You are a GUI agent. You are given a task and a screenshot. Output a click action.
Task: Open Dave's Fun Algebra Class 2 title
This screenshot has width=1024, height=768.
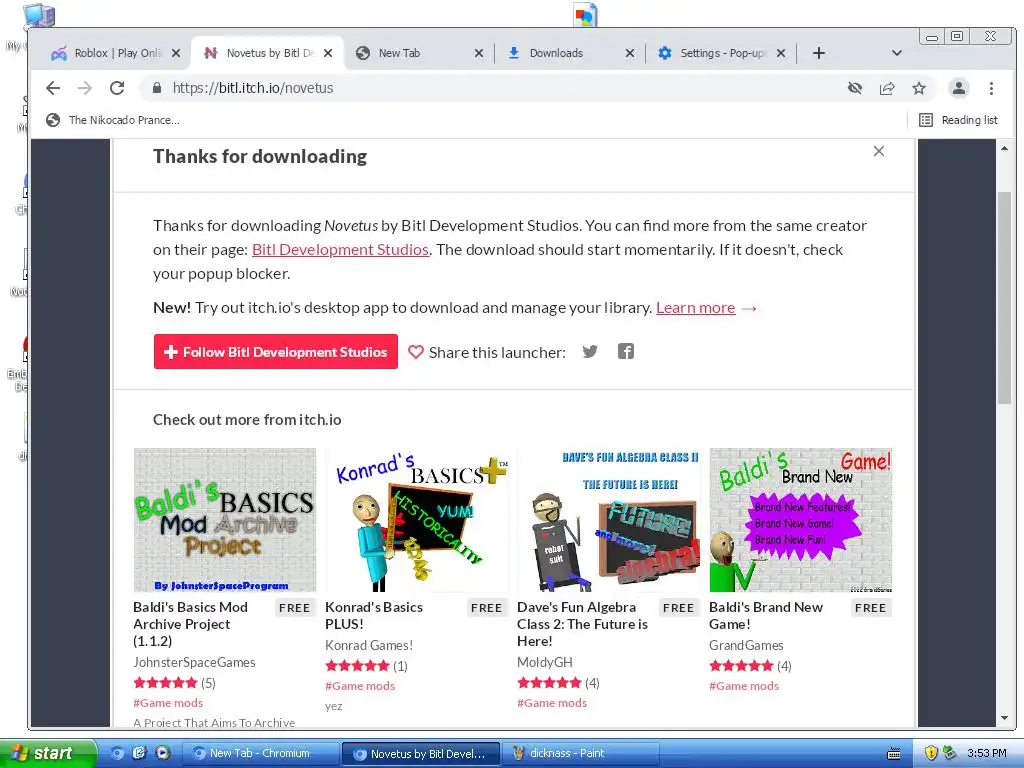[583, 624]
